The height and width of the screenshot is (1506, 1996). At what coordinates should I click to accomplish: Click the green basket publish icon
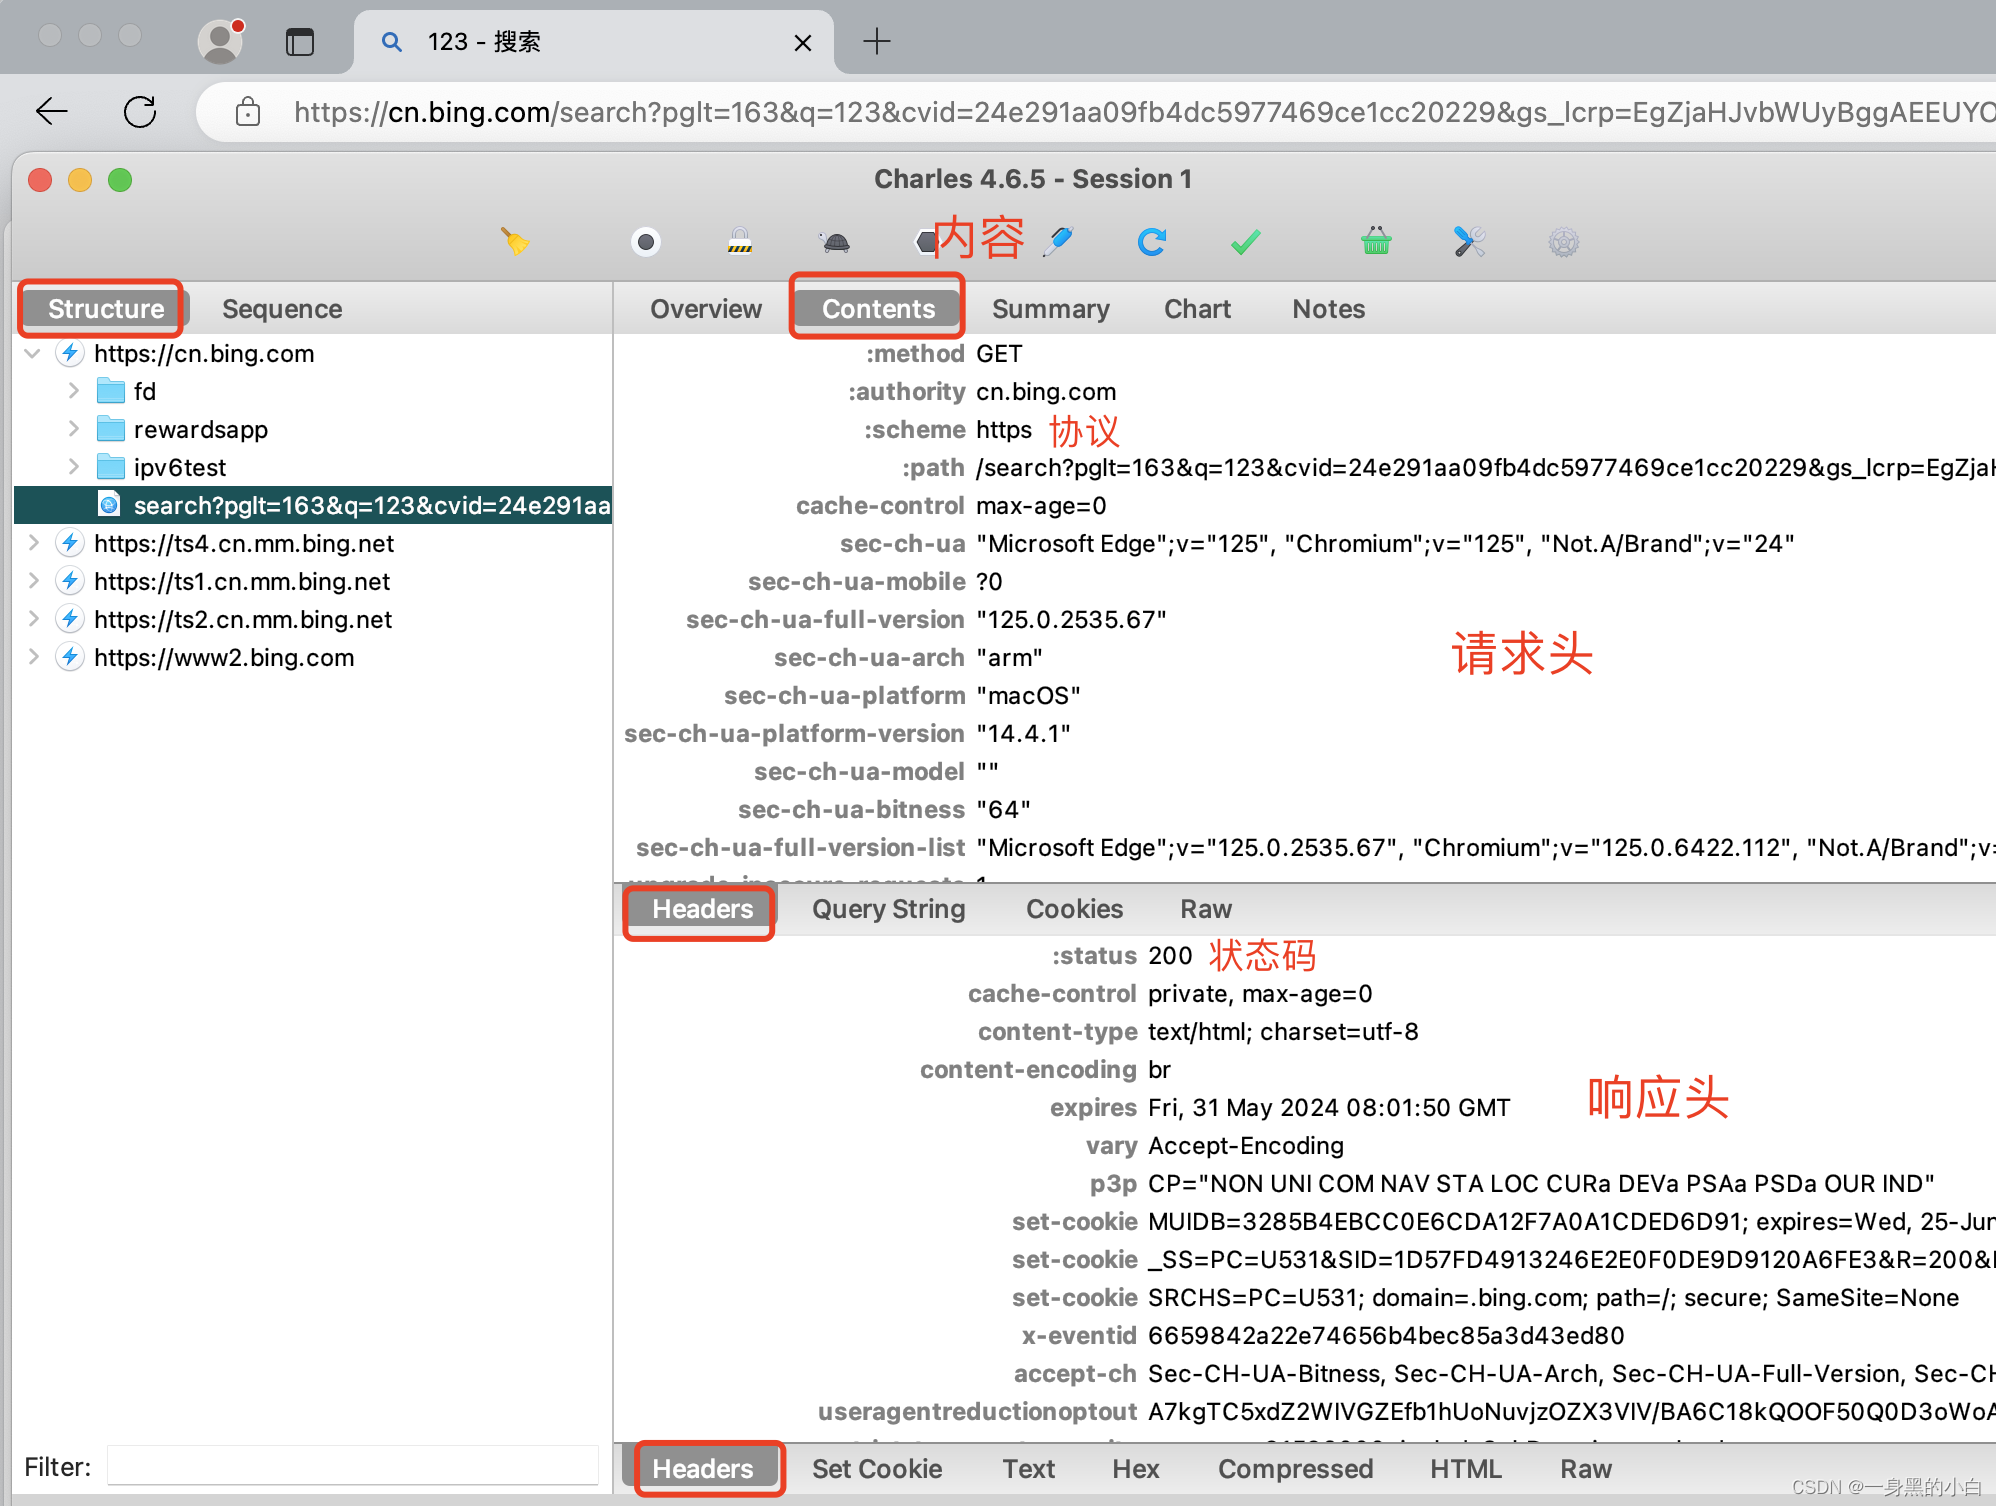[x=1376, y=241]
